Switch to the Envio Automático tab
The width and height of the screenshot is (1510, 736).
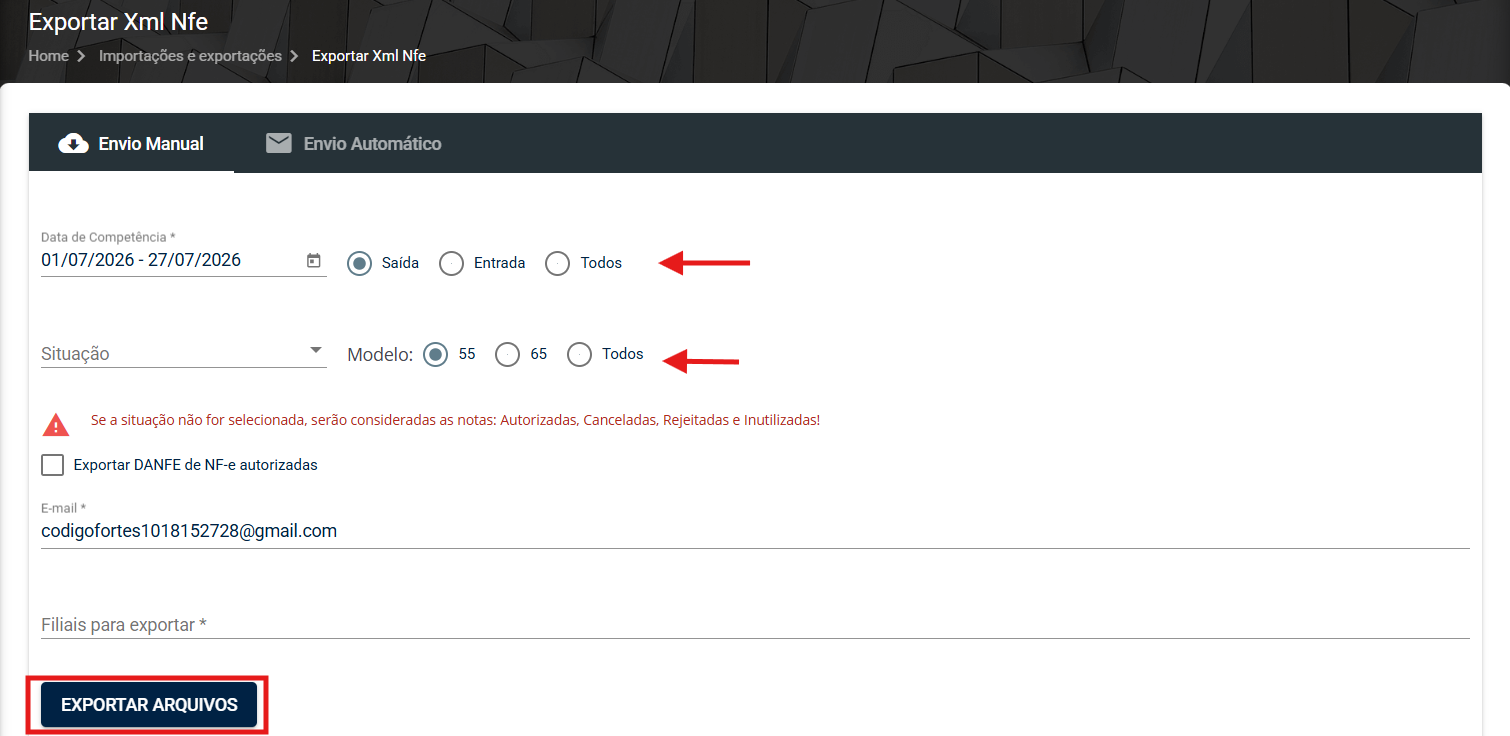354,144
